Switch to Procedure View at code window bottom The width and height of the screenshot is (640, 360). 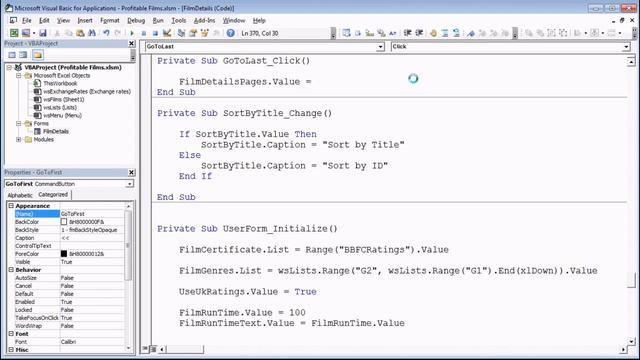(145, 349)
